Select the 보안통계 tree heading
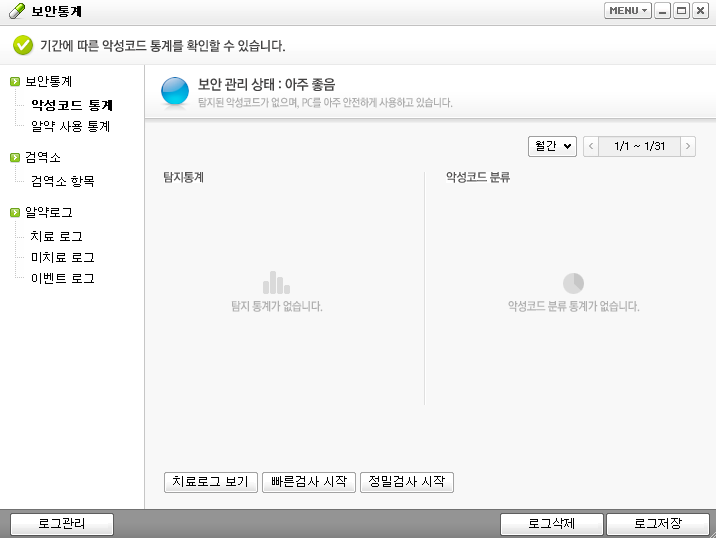The width and height of the screenshot is (716, 538). (x=48, y=81)
